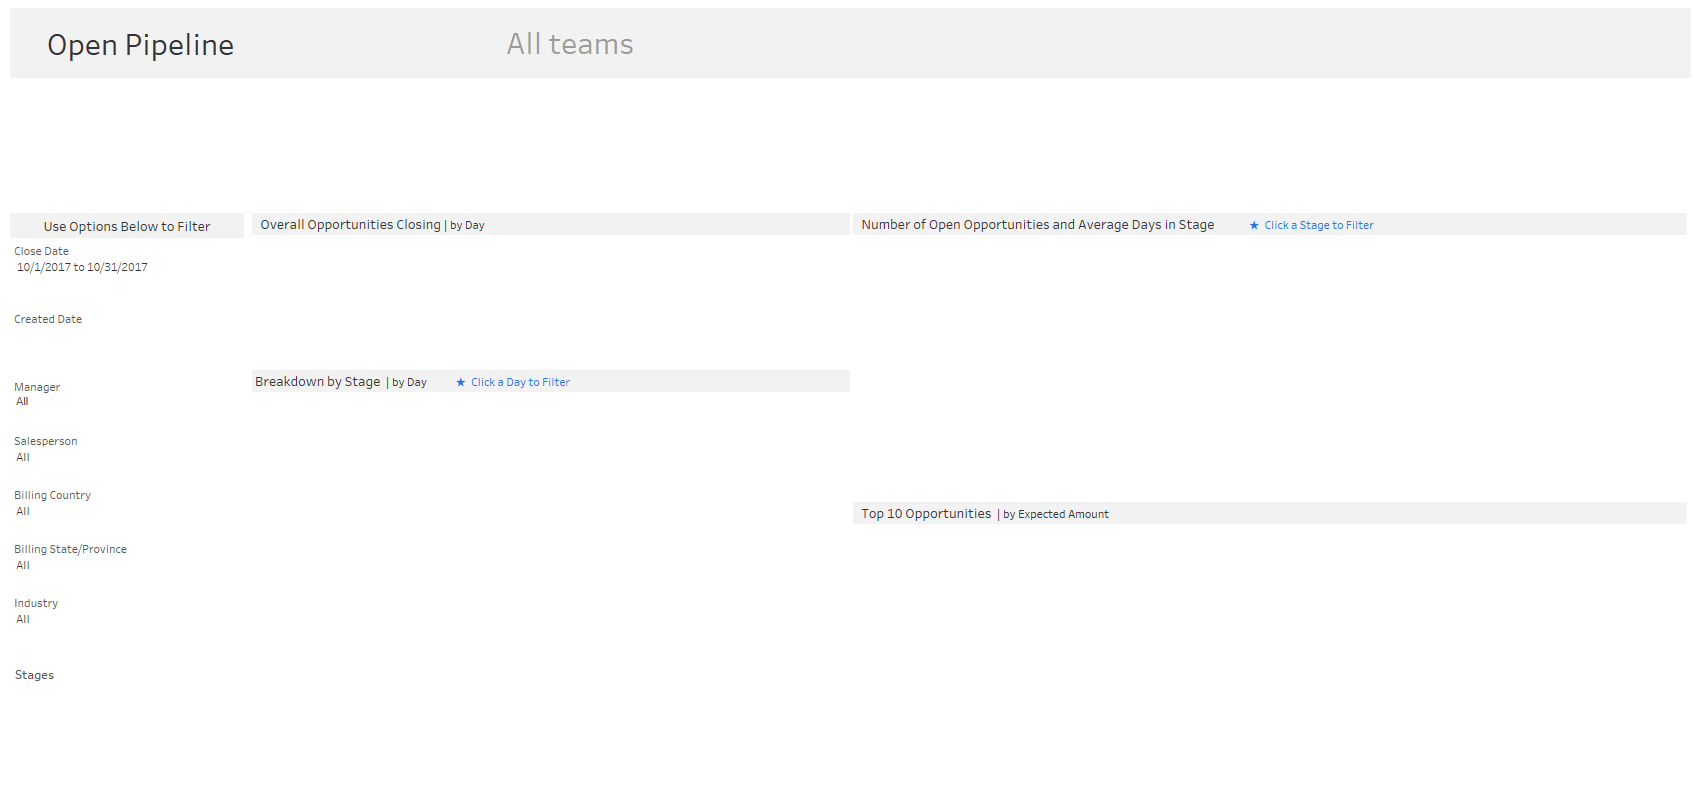1699x795 pixels.
Task: Click the 'Manager' filter label
Action: (37, 387)
